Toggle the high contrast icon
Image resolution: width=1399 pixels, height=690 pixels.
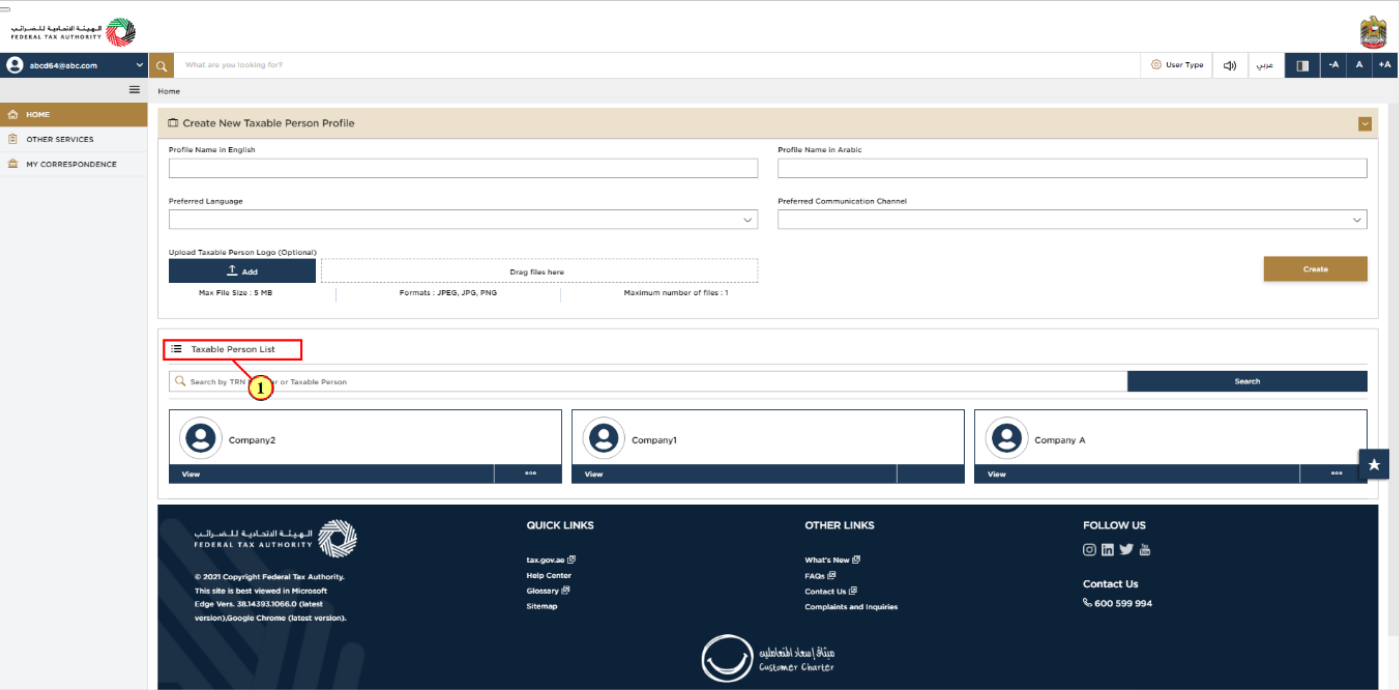[1302, 65]
